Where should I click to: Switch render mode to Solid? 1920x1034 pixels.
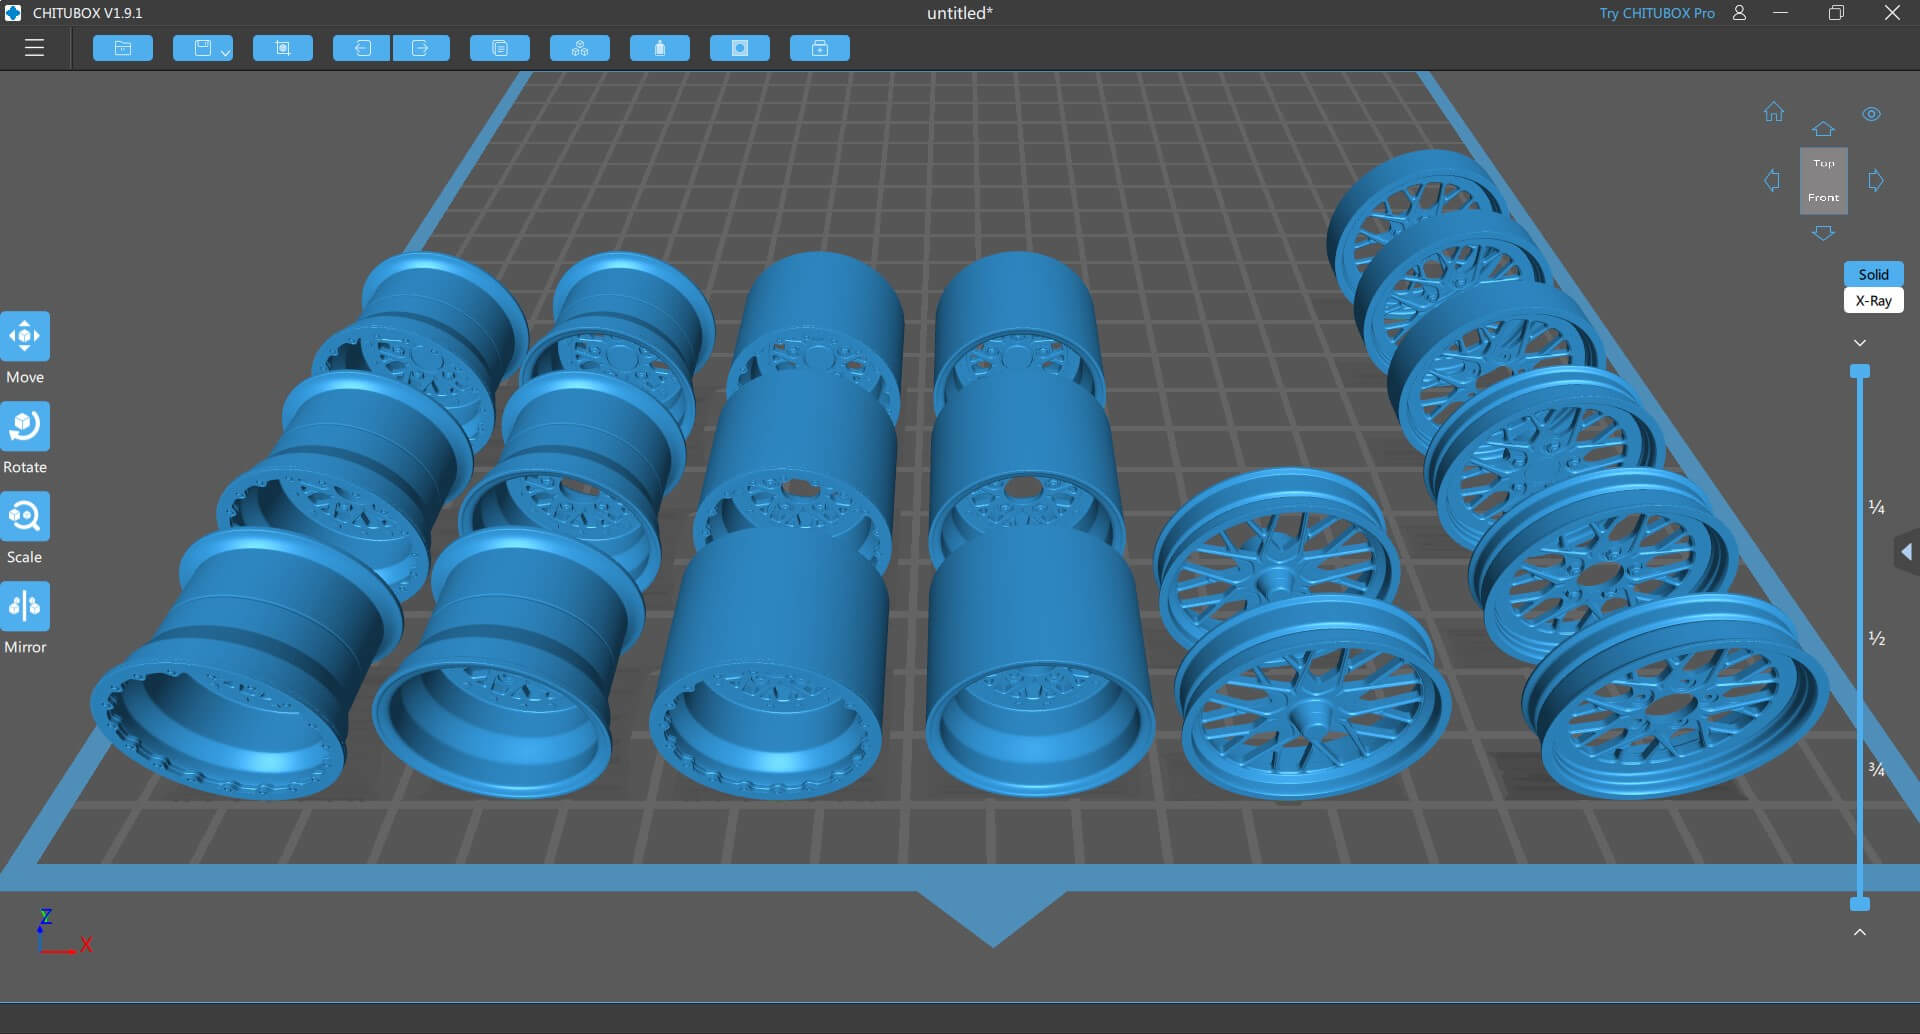(x=1873, y=274)
